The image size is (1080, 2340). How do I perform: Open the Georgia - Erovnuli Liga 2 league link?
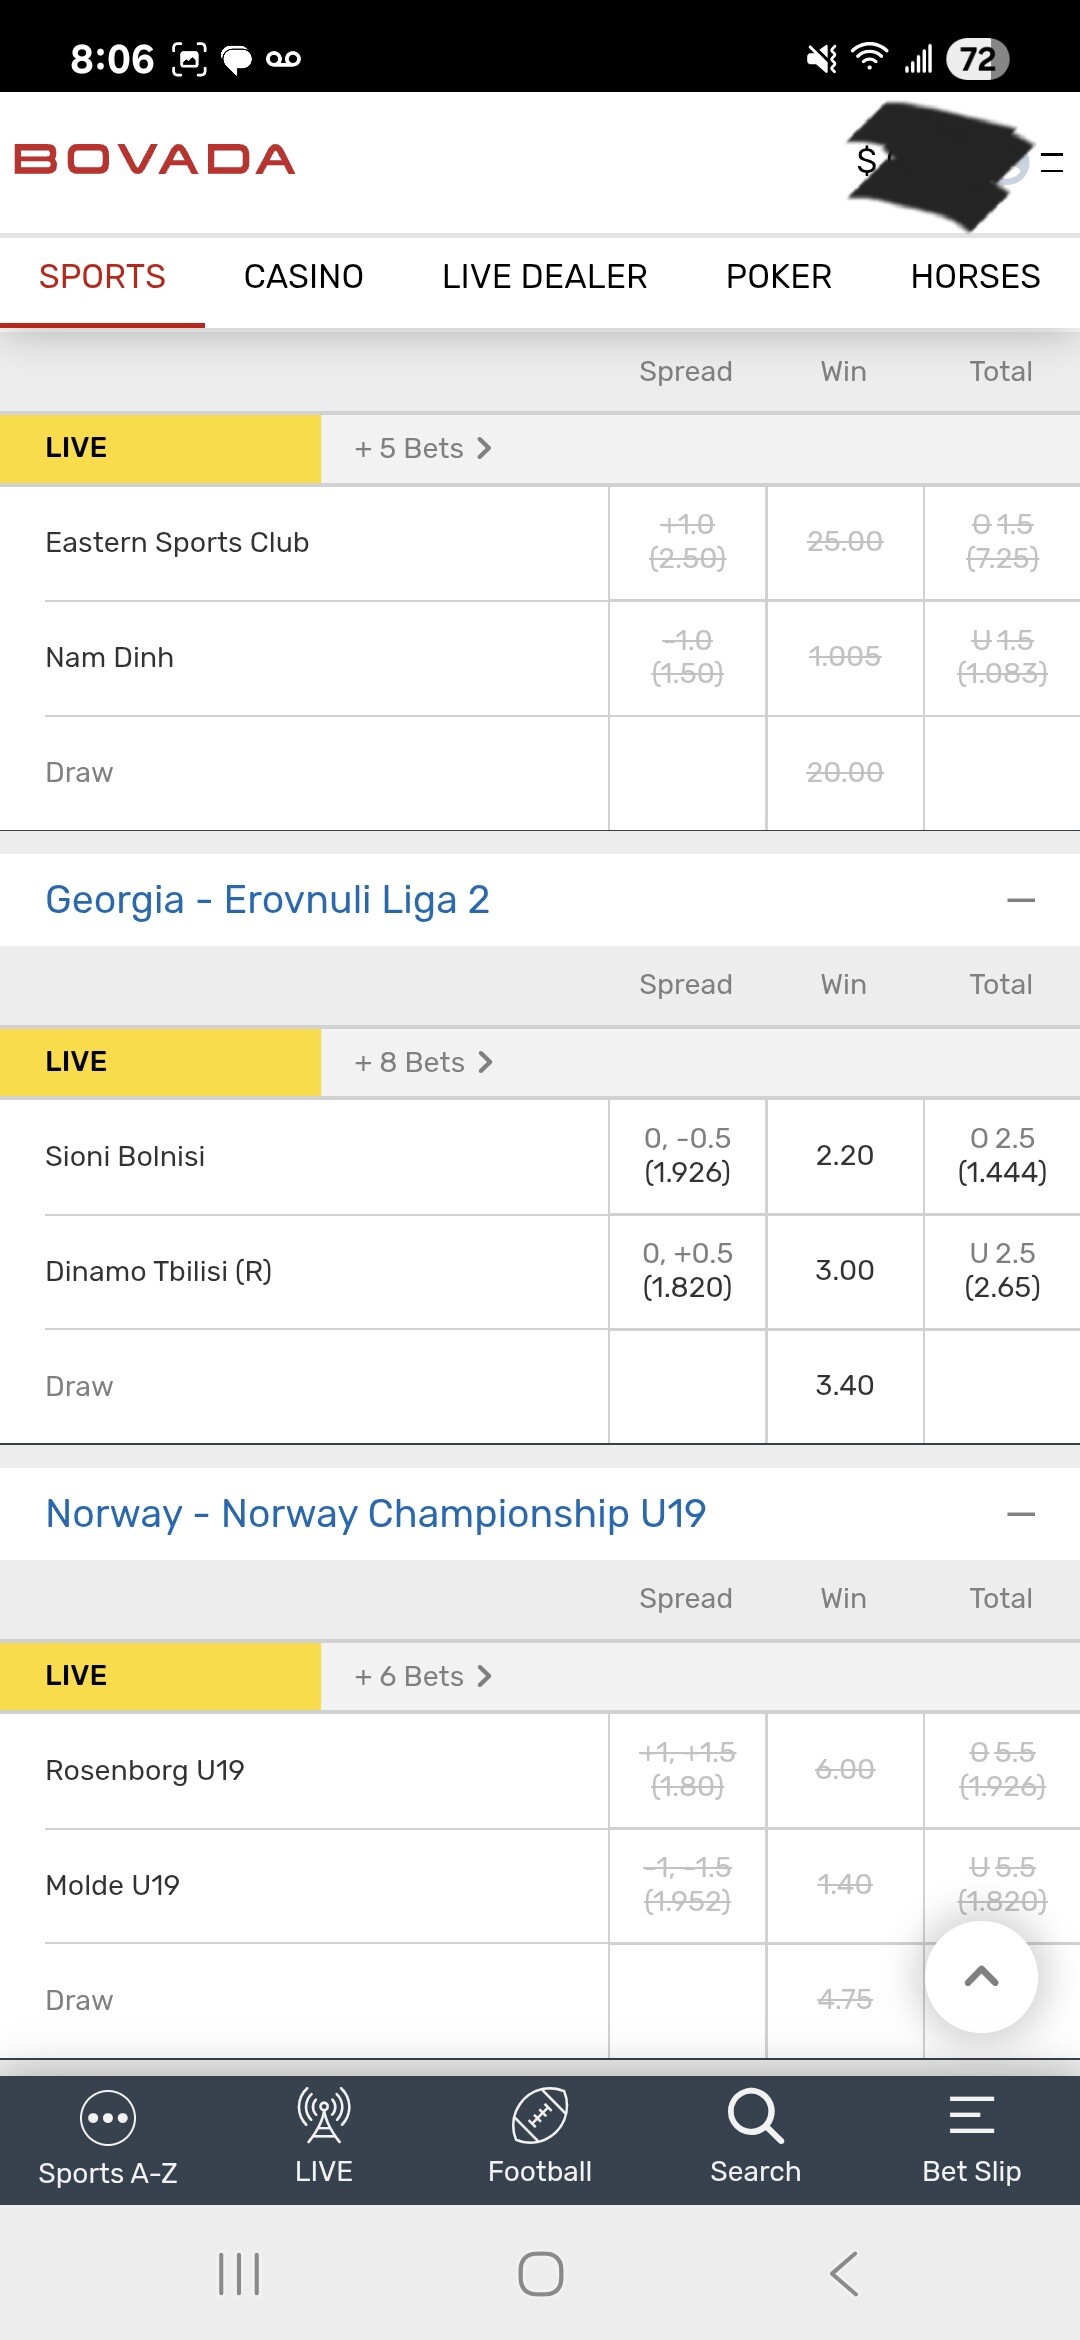[x=268, y=901]
